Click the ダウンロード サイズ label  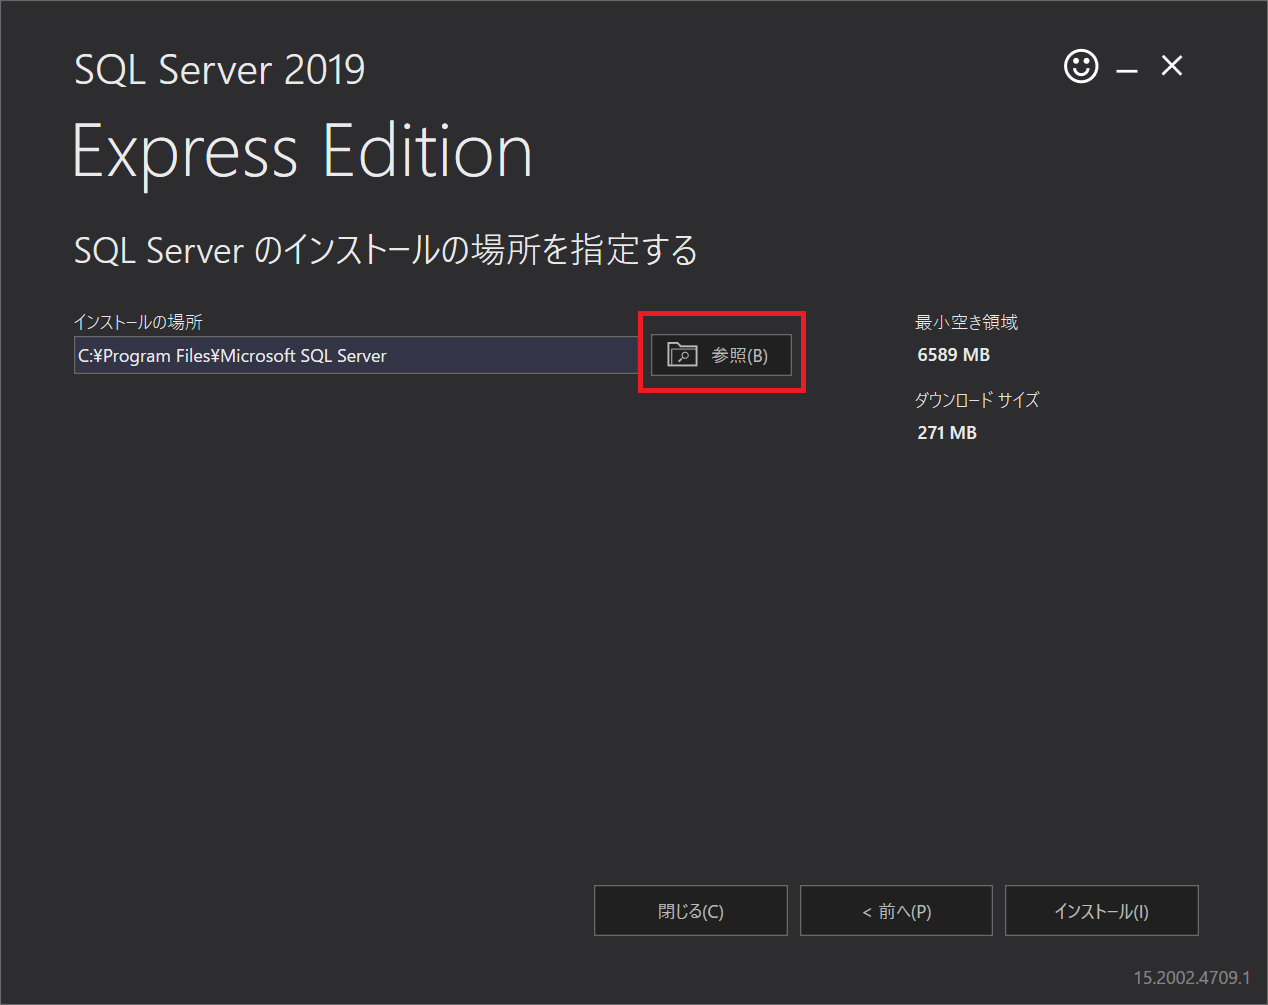pos(977,400)
